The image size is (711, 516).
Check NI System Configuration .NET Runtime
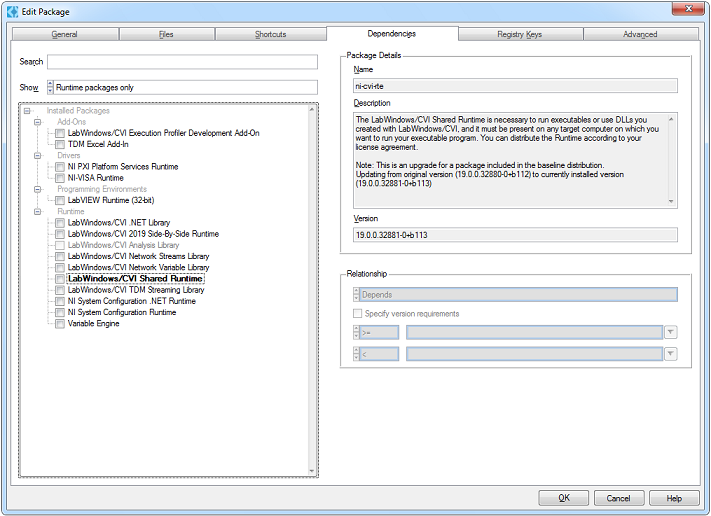[x=60, y=301]
